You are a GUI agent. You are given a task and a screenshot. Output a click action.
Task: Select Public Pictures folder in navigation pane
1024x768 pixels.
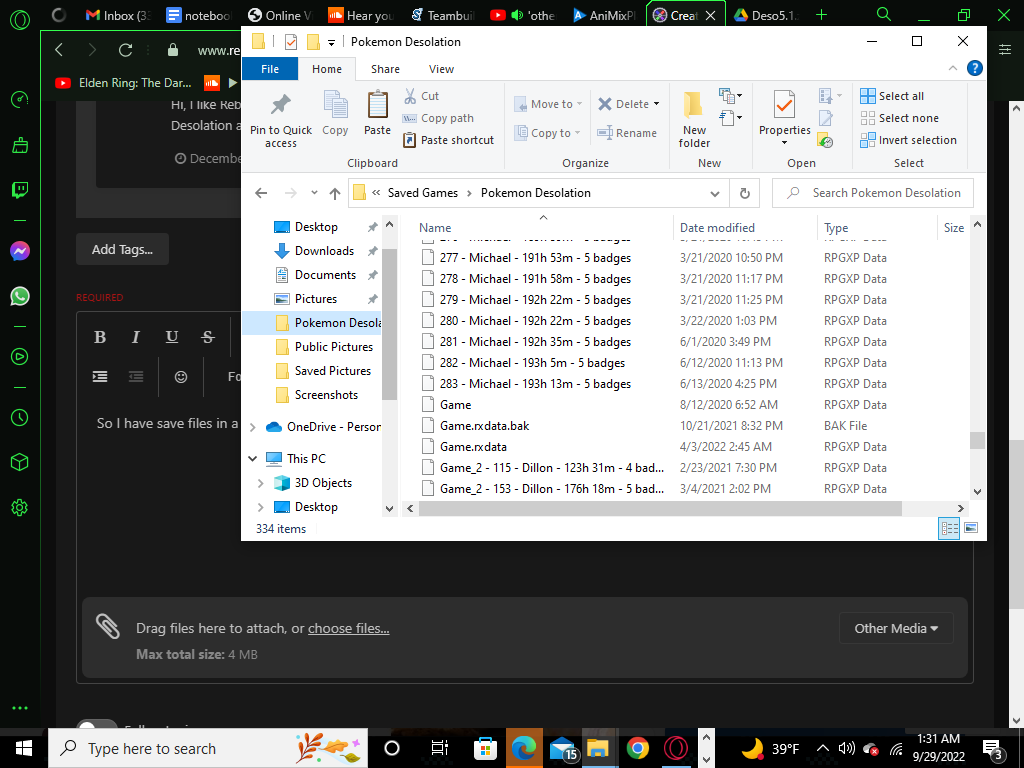pos(333,347)
